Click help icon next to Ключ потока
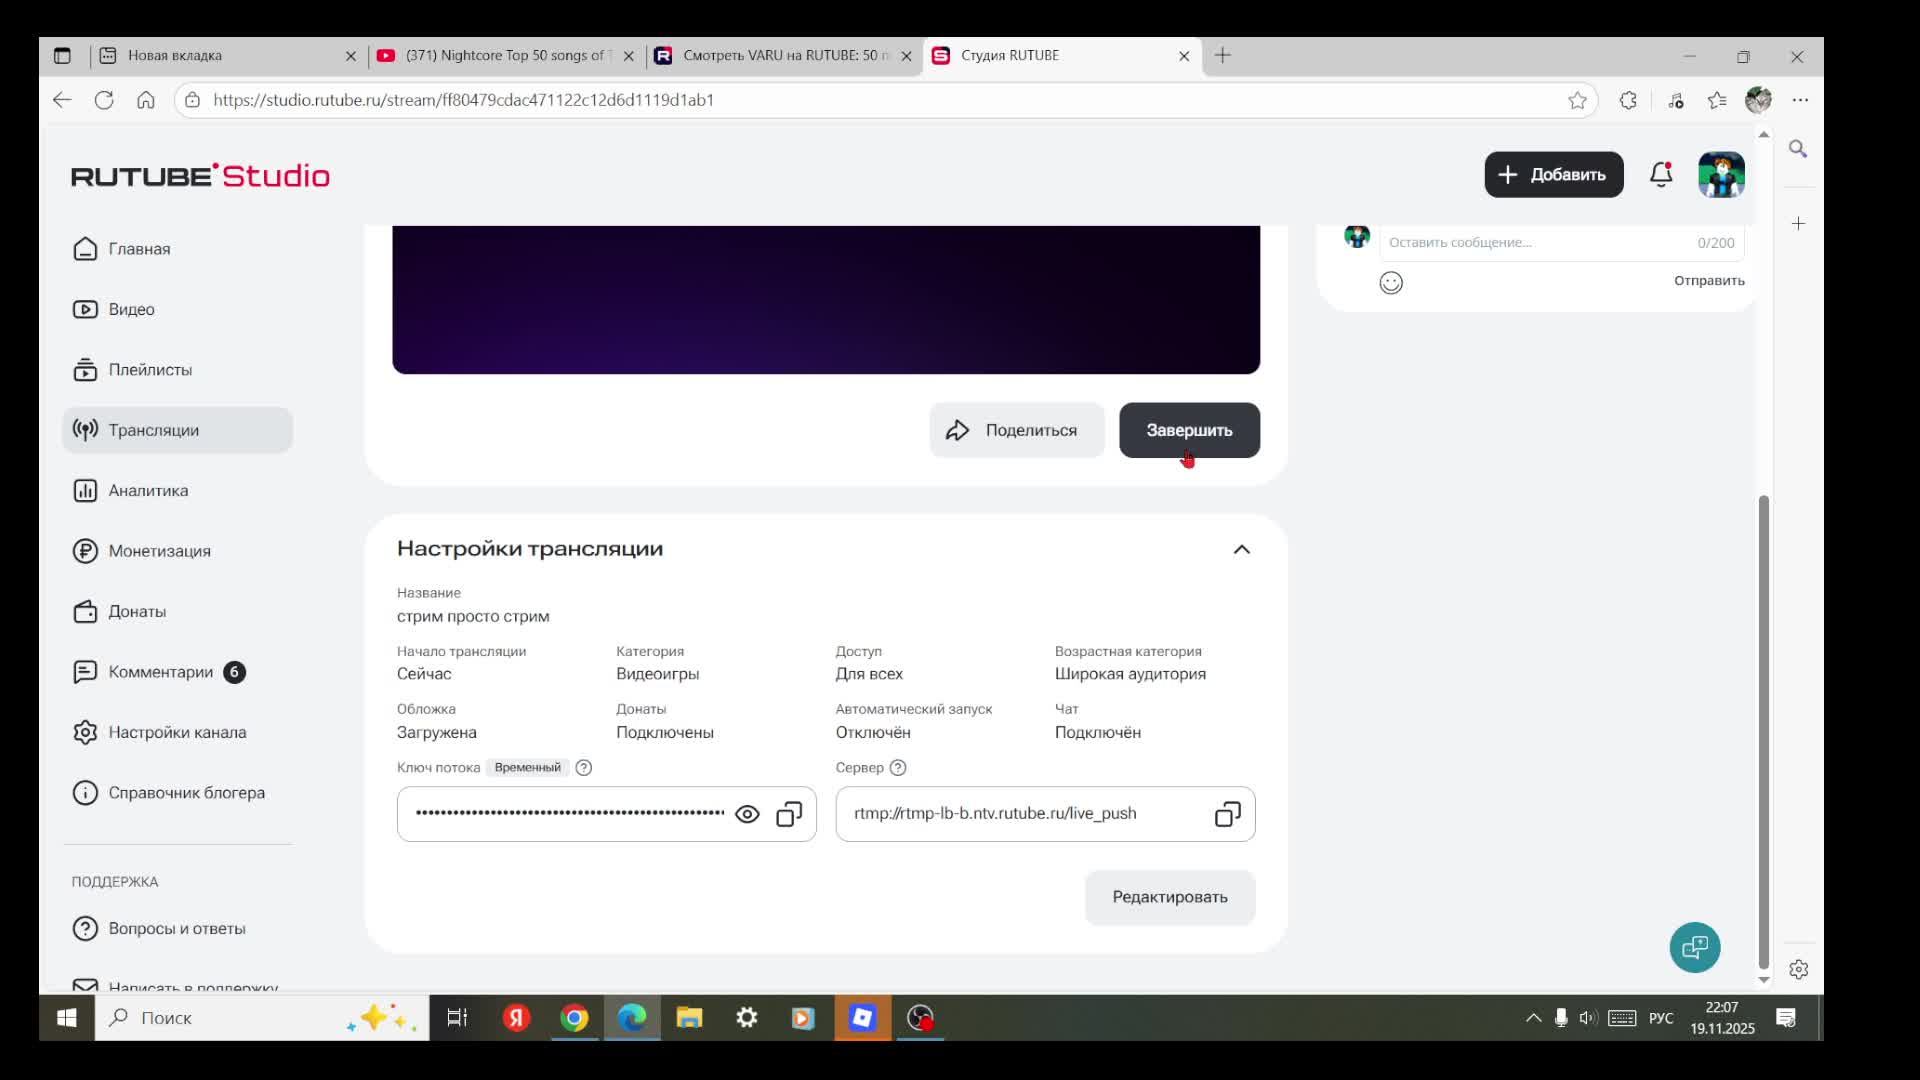The image size is (1920, 1080). (x=584, y=768)
